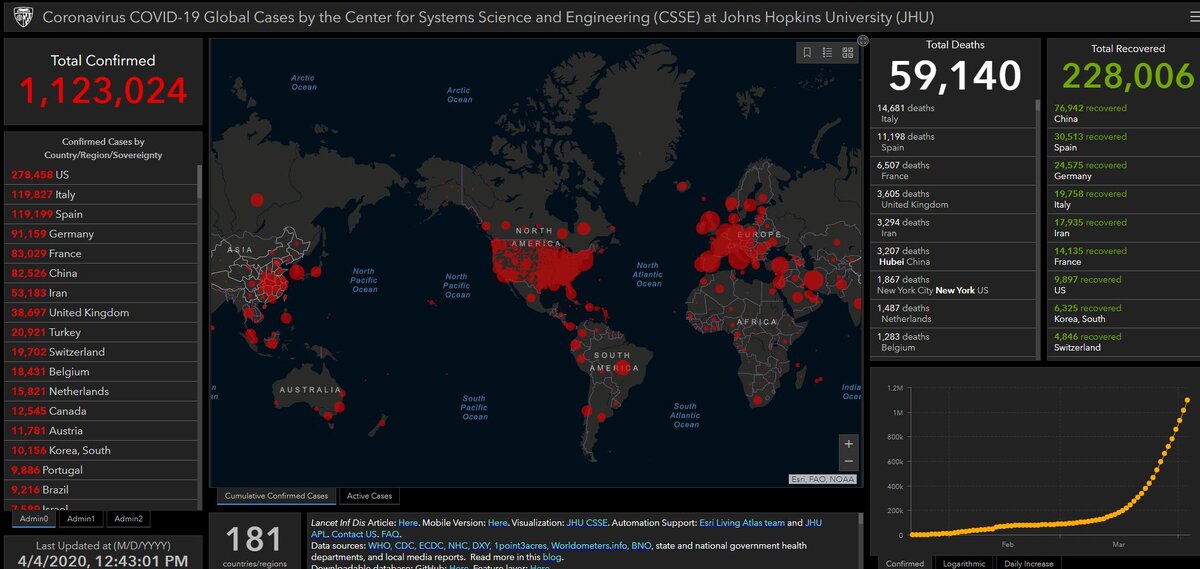Select Canada in confirmed cases list
Image resolution: width=1200 pixels, height=569 pixels.
101,410
